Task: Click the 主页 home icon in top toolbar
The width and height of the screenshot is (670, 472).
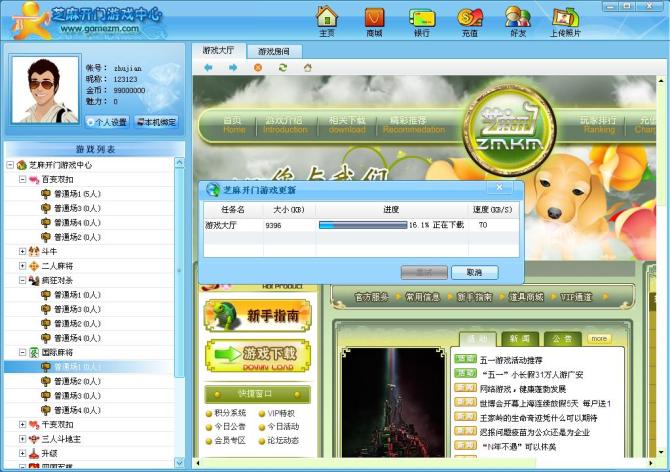Action: point(327,18)
